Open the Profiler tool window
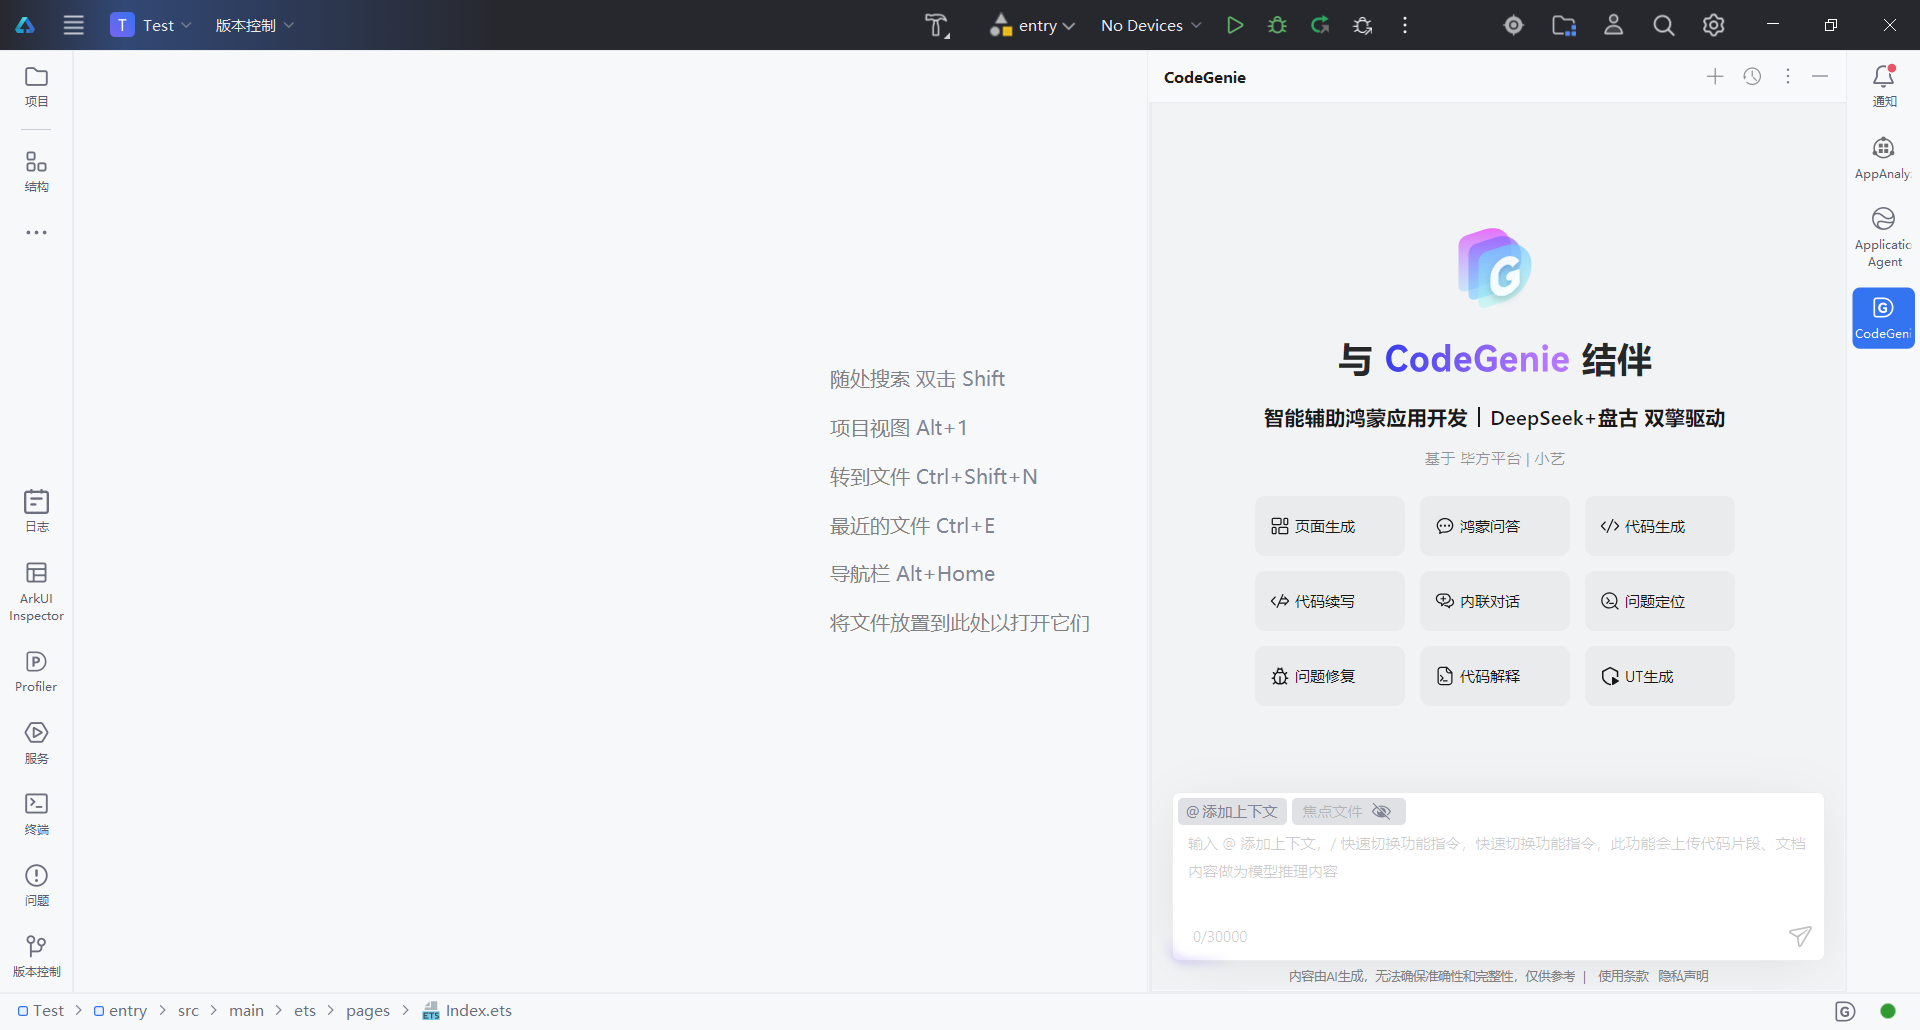The height and width of the screenshot is (1030, 1920). (37, 671)
